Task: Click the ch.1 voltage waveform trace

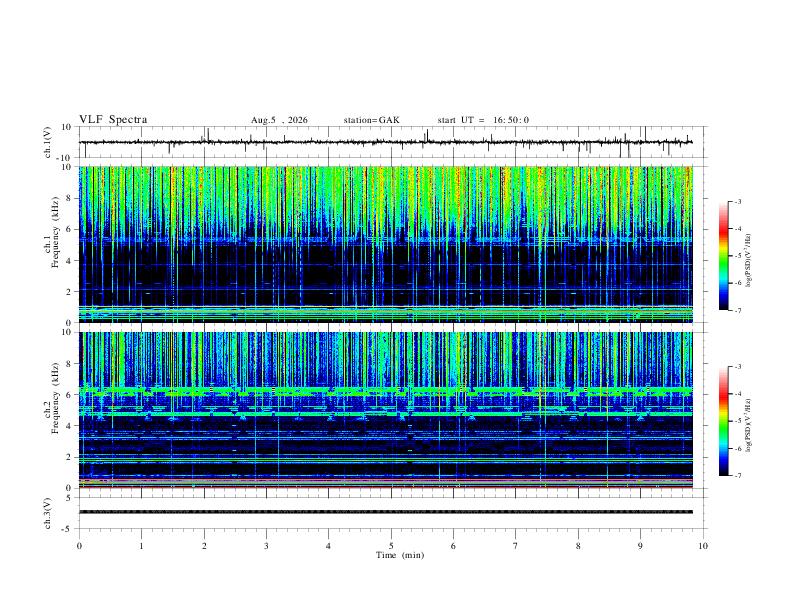Action: pyautogui.click(x=385, y=142)
